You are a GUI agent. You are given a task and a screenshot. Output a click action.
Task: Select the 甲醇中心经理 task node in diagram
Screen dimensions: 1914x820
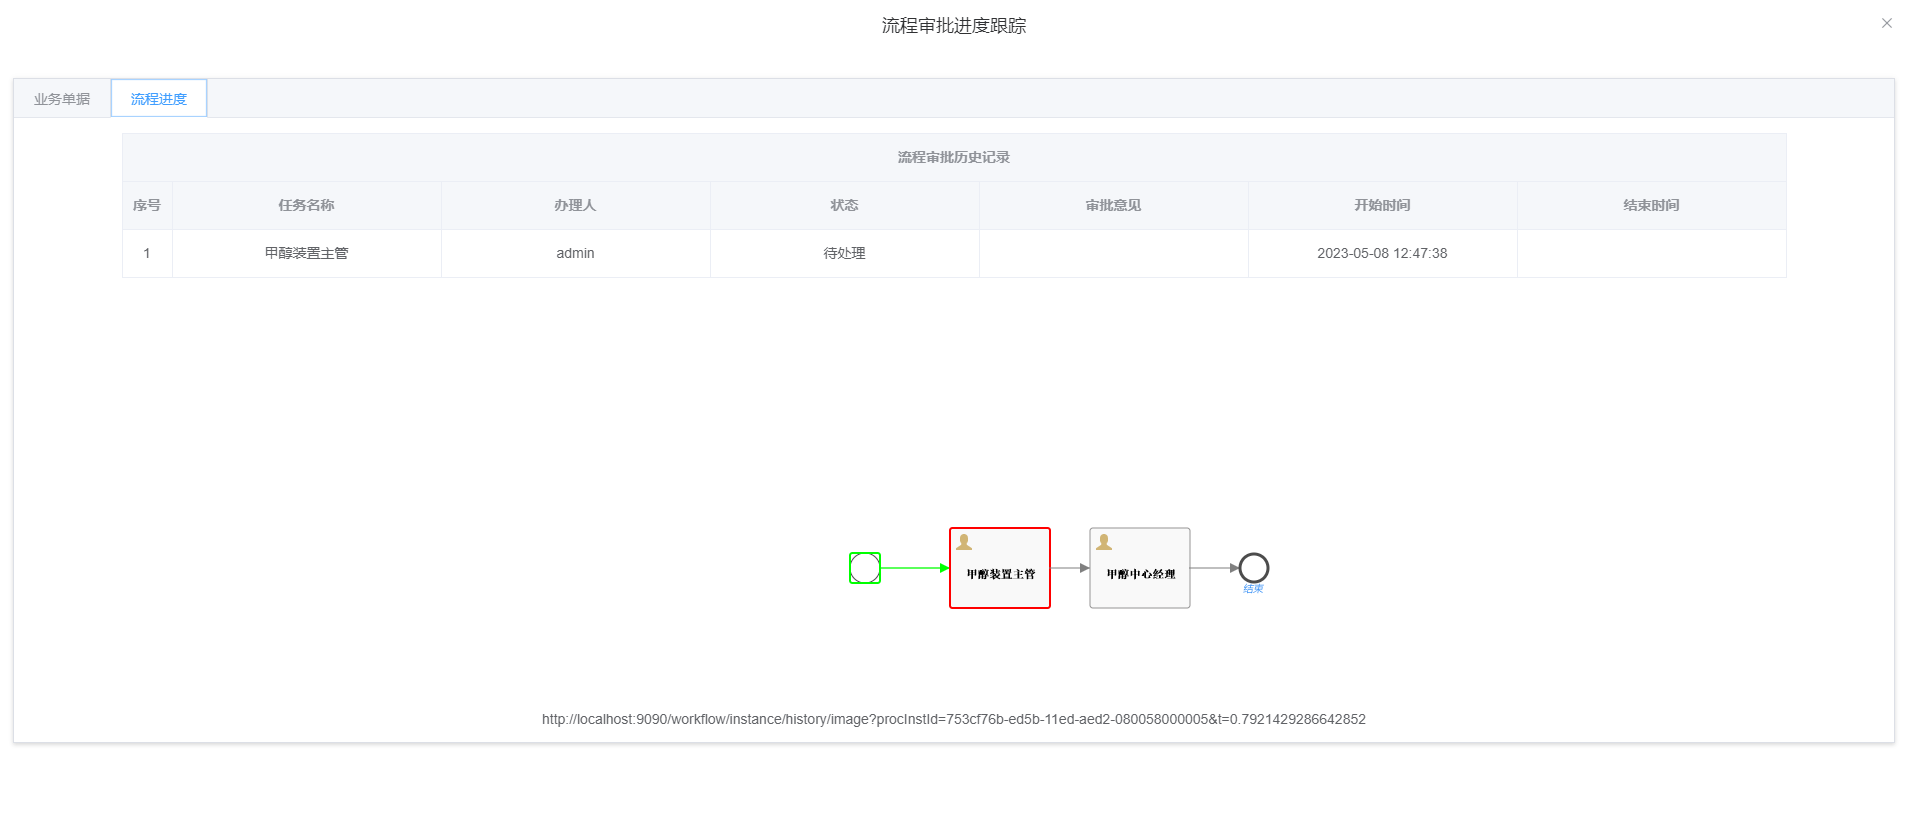click(x=1140, y=568)
